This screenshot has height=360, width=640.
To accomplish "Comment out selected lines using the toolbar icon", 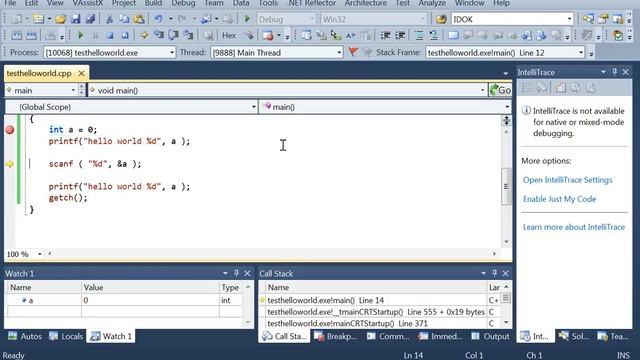I will [x=419, y=36].
